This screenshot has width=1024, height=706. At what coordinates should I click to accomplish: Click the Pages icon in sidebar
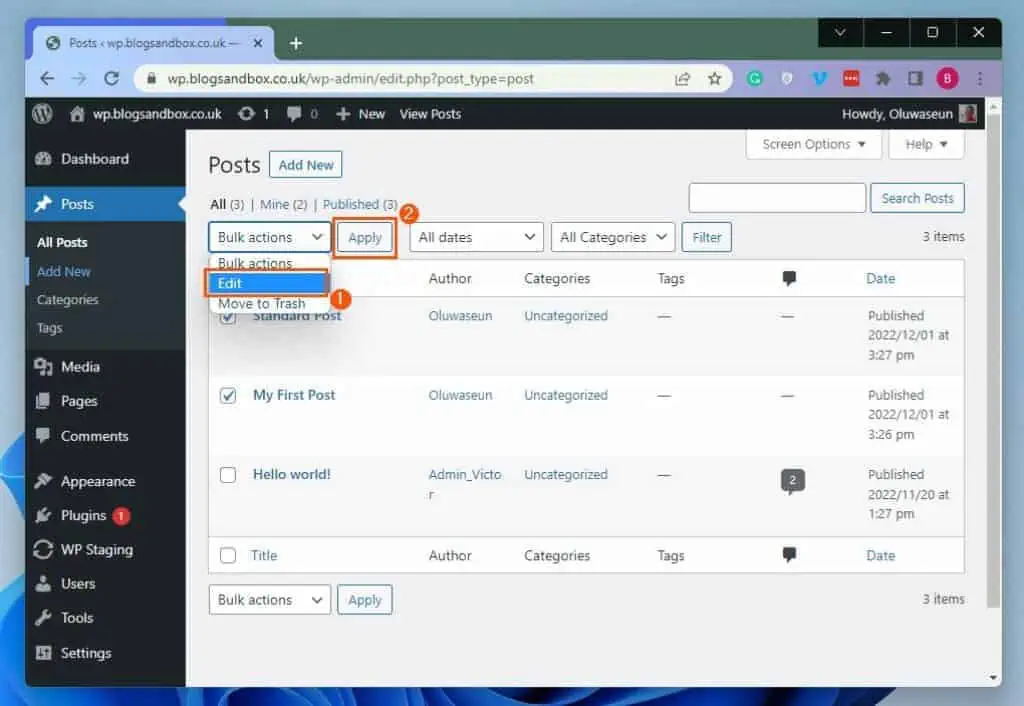[x=43, y=400]
